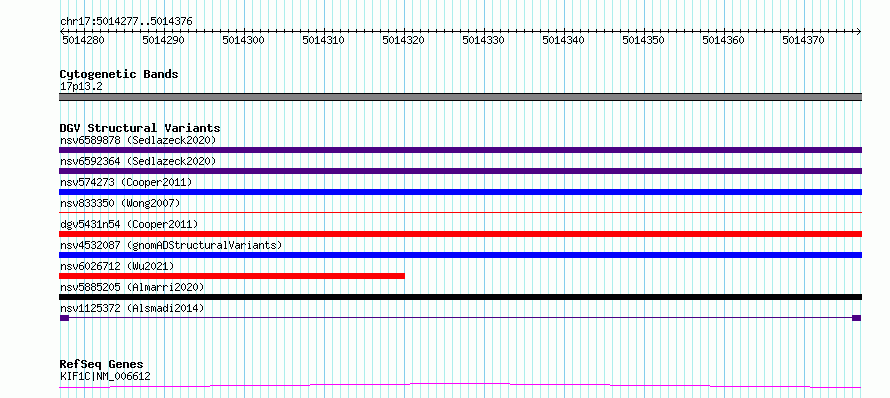Screen dimensions: 890x398
Task: Click the DGV Structural Variants track title
Action: 140,128
